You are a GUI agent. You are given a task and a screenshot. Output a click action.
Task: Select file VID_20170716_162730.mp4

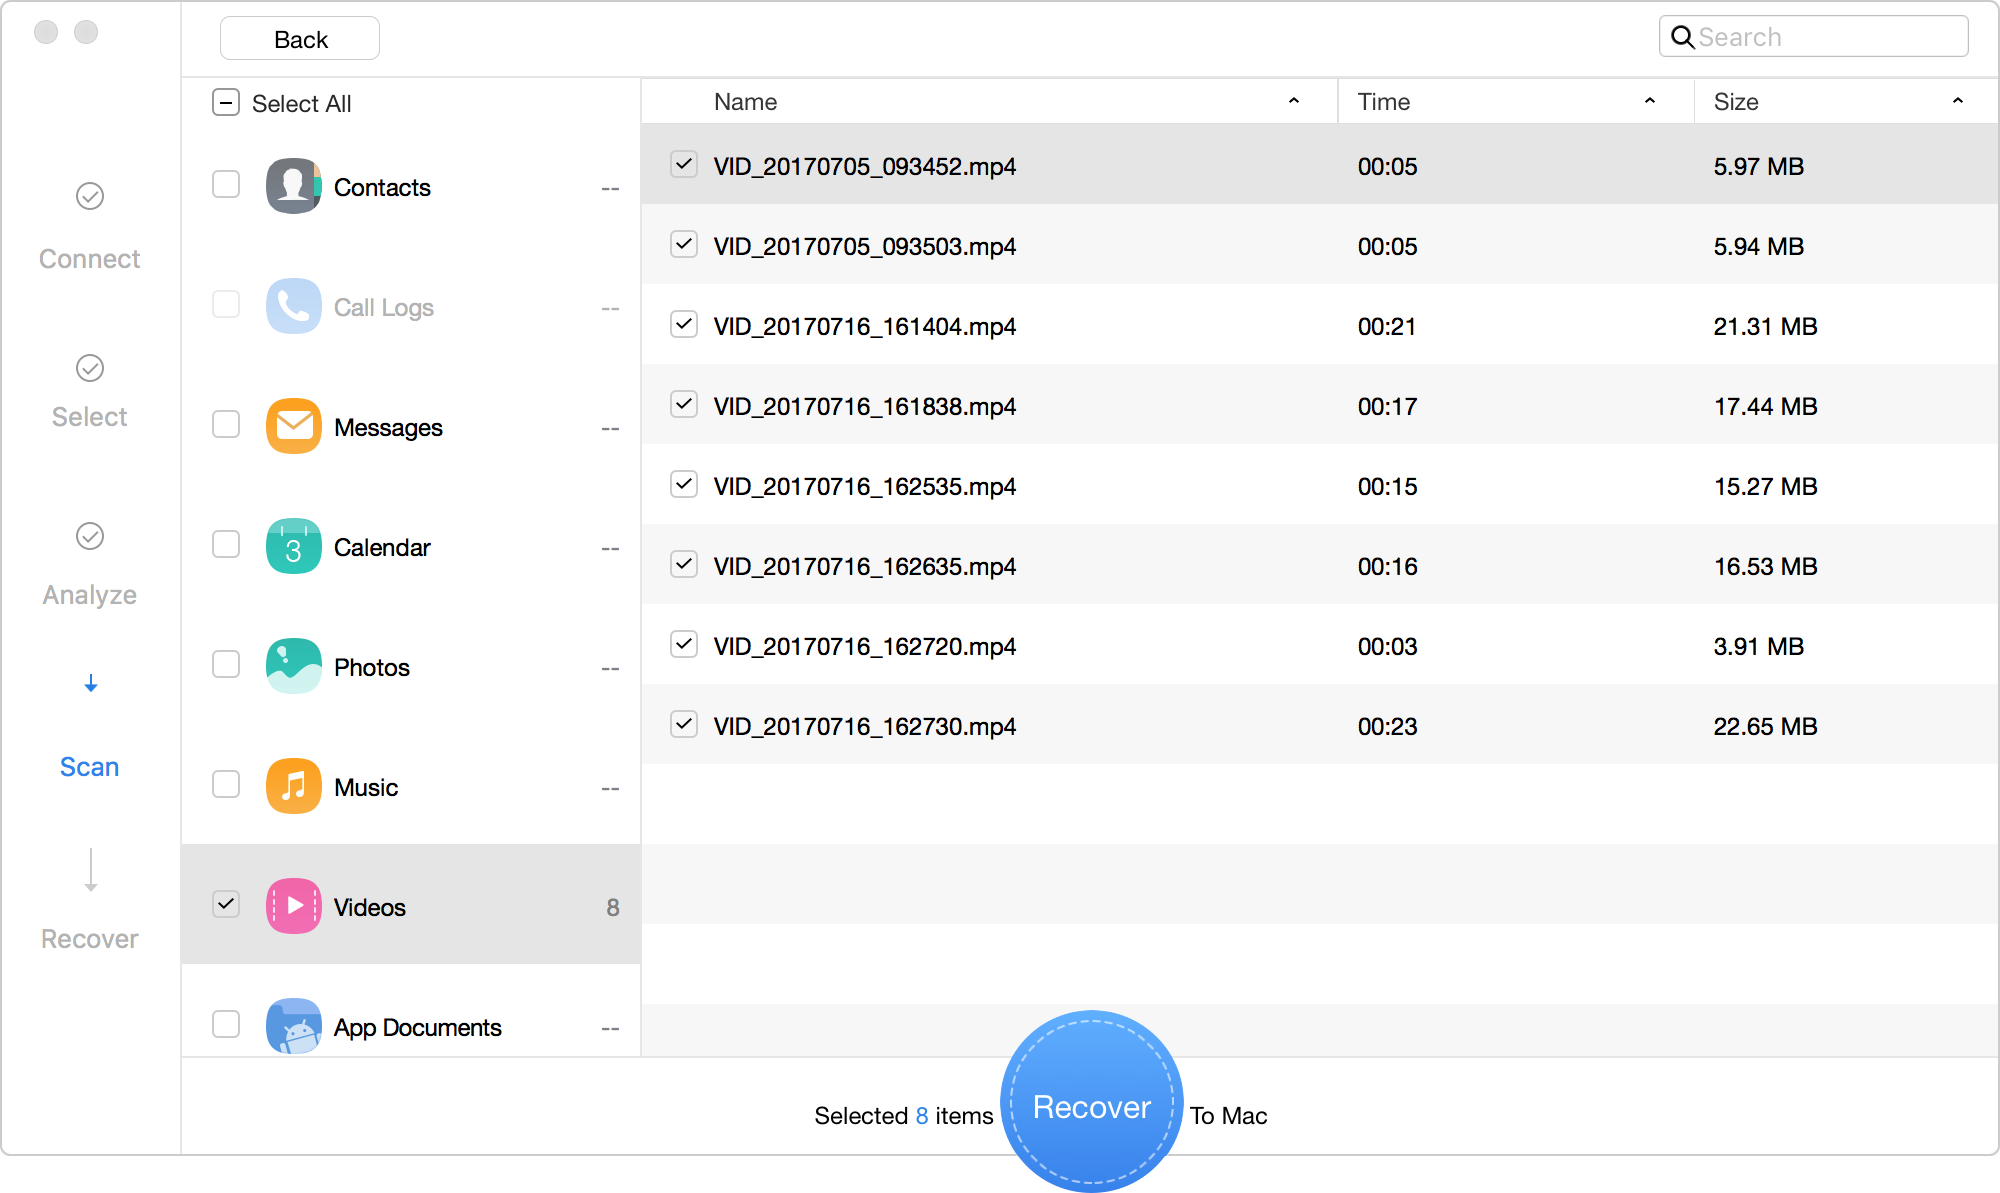point(1320,724)
